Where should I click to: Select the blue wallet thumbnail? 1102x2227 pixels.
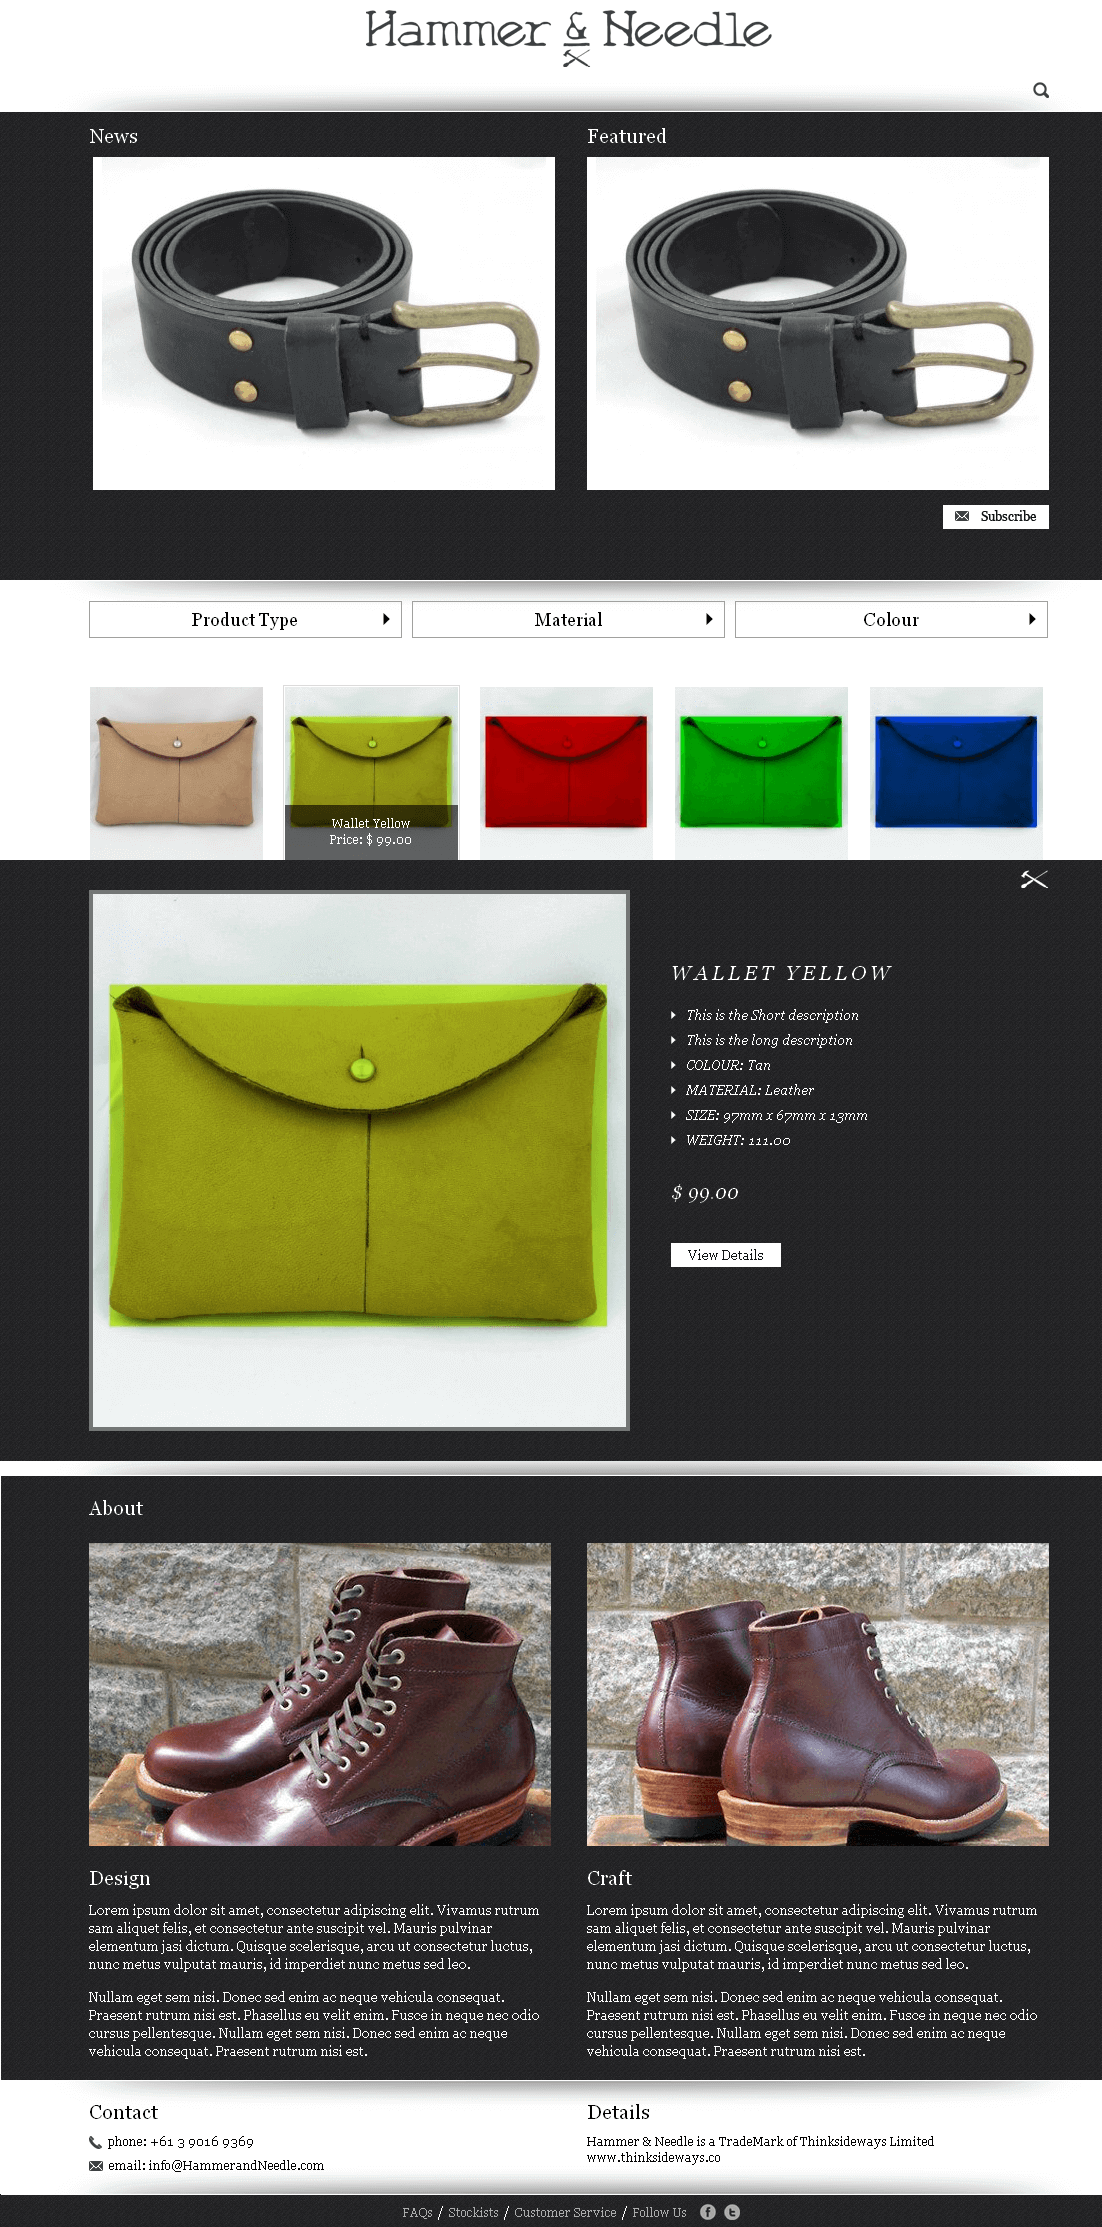(956, 772)
